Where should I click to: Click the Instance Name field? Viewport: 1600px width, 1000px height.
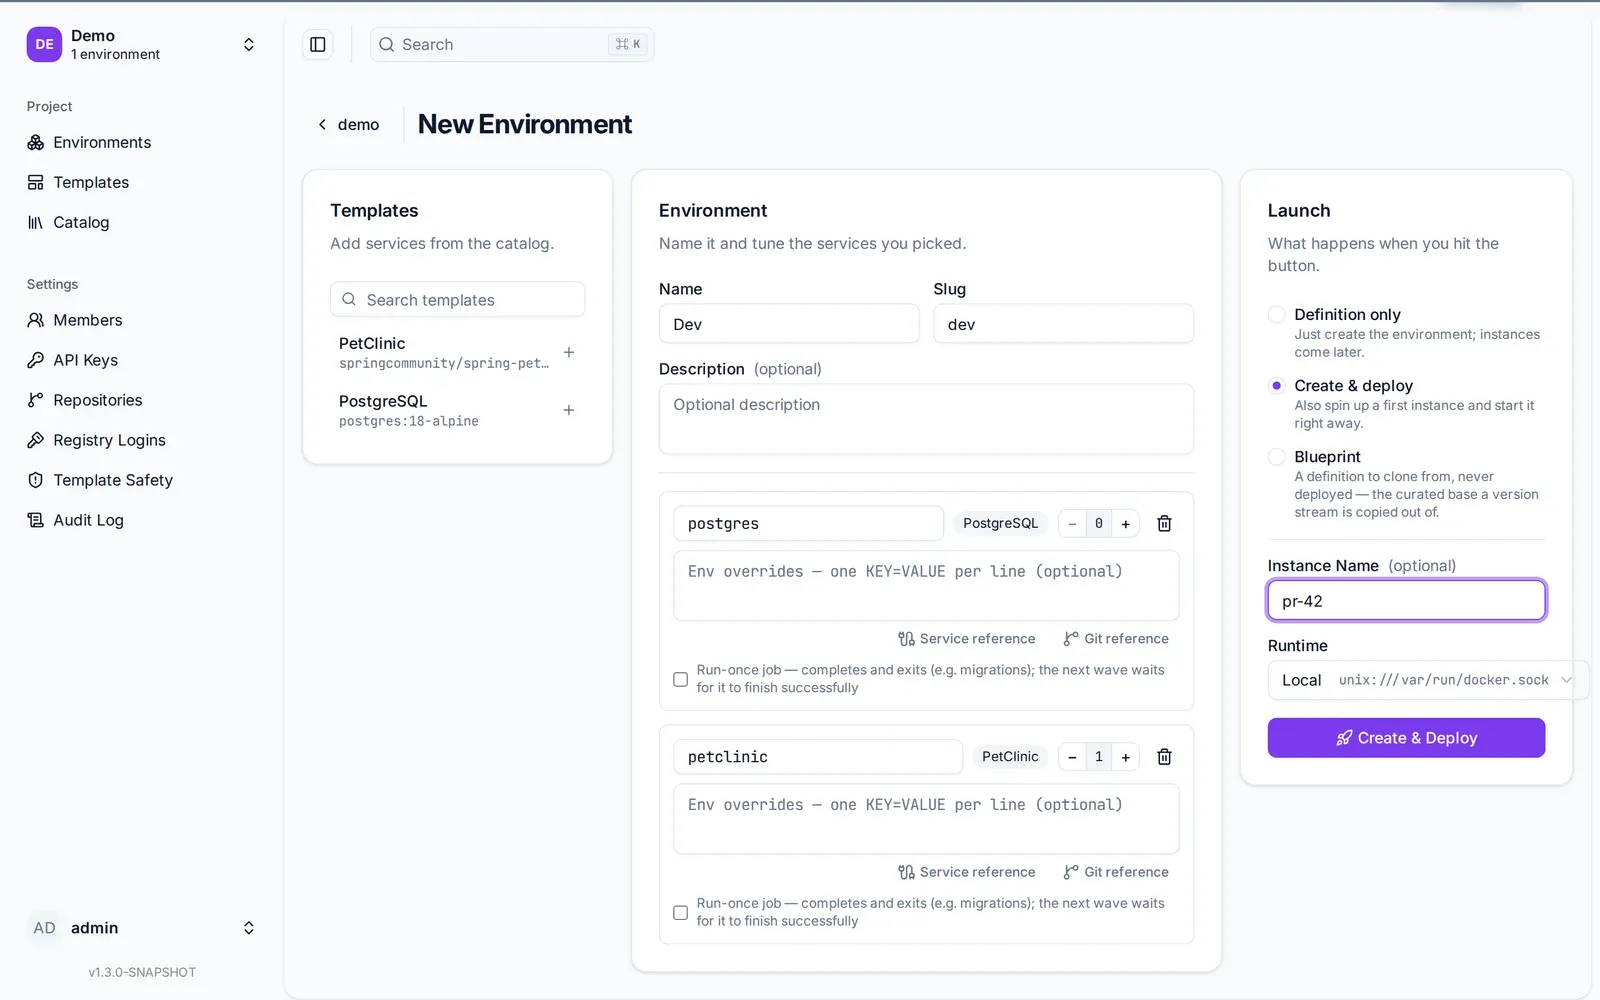pyautogui.click(x=1406, y=601)
